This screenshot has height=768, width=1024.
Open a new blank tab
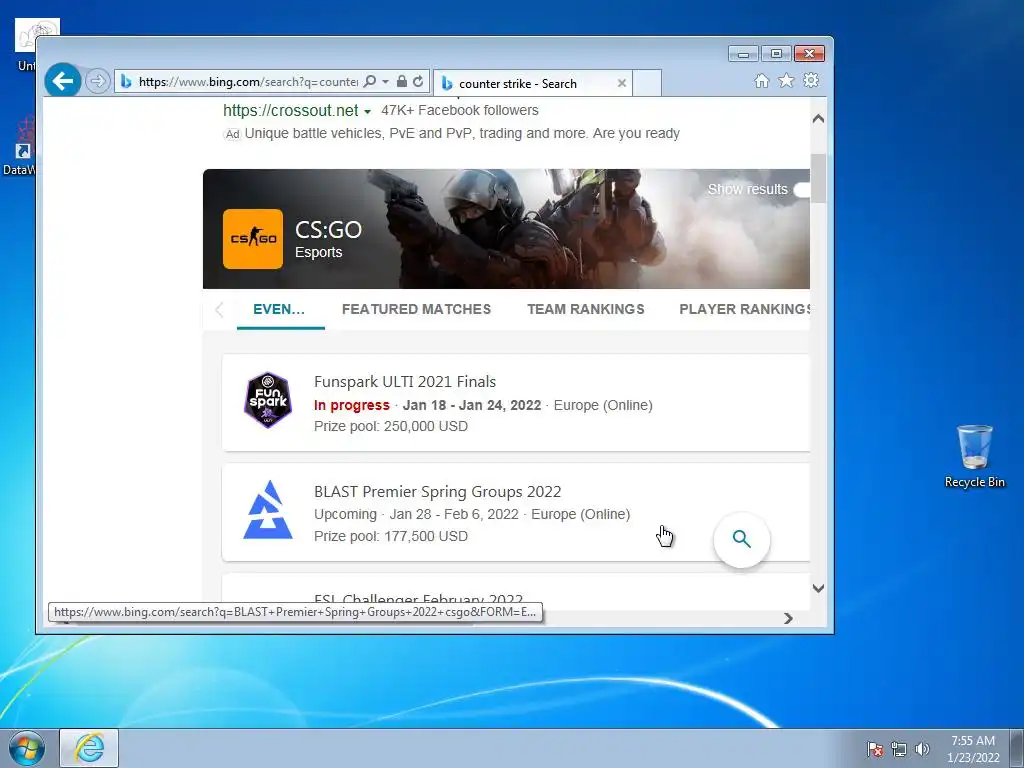pos(647,83)
